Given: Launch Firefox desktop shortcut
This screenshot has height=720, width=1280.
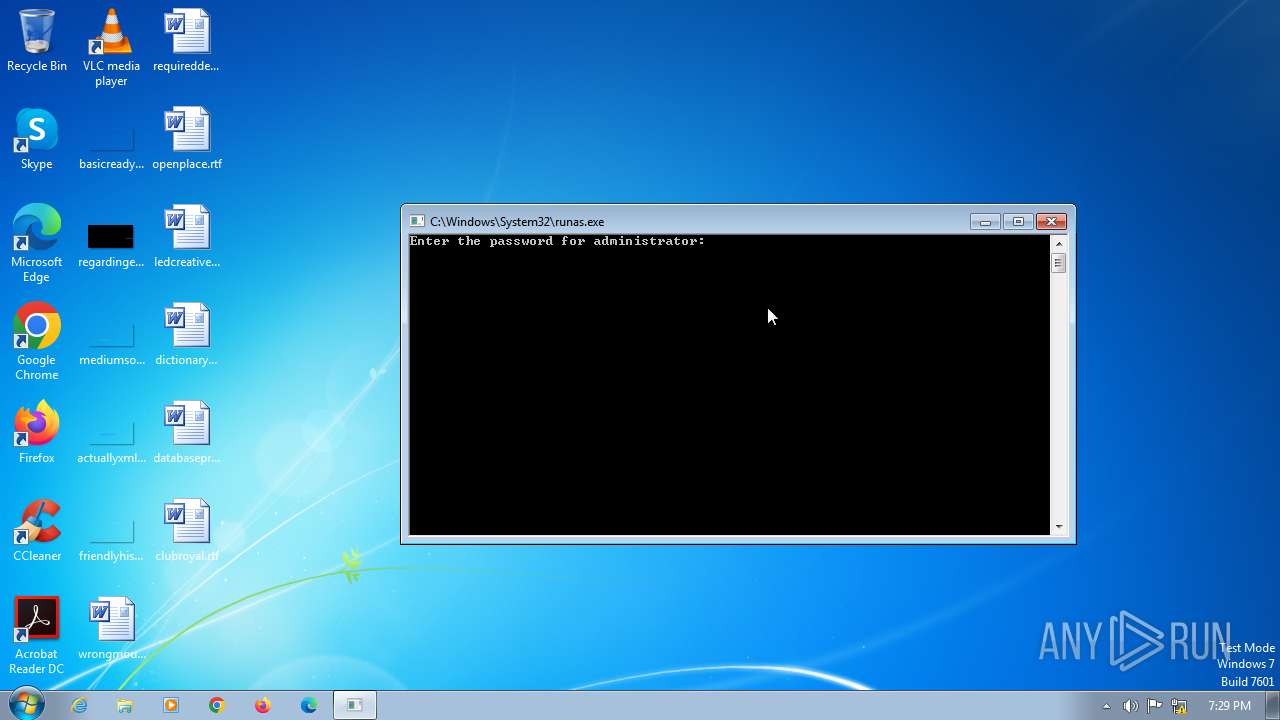Looking at the screenshot, I should 37,432.
